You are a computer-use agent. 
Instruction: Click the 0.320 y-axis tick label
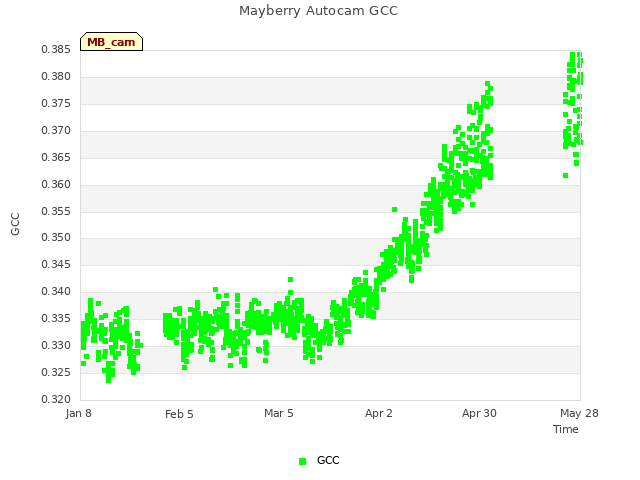56,399
